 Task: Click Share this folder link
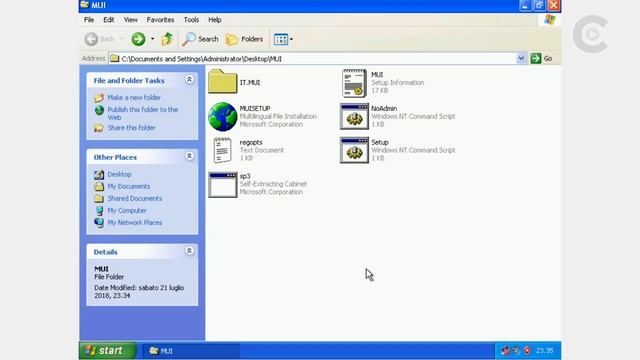tap(131, 128)
